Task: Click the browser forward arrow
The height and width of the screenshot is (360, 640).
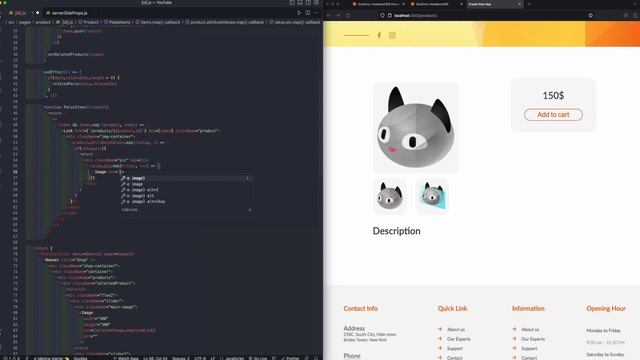Action: pos(338,15)
